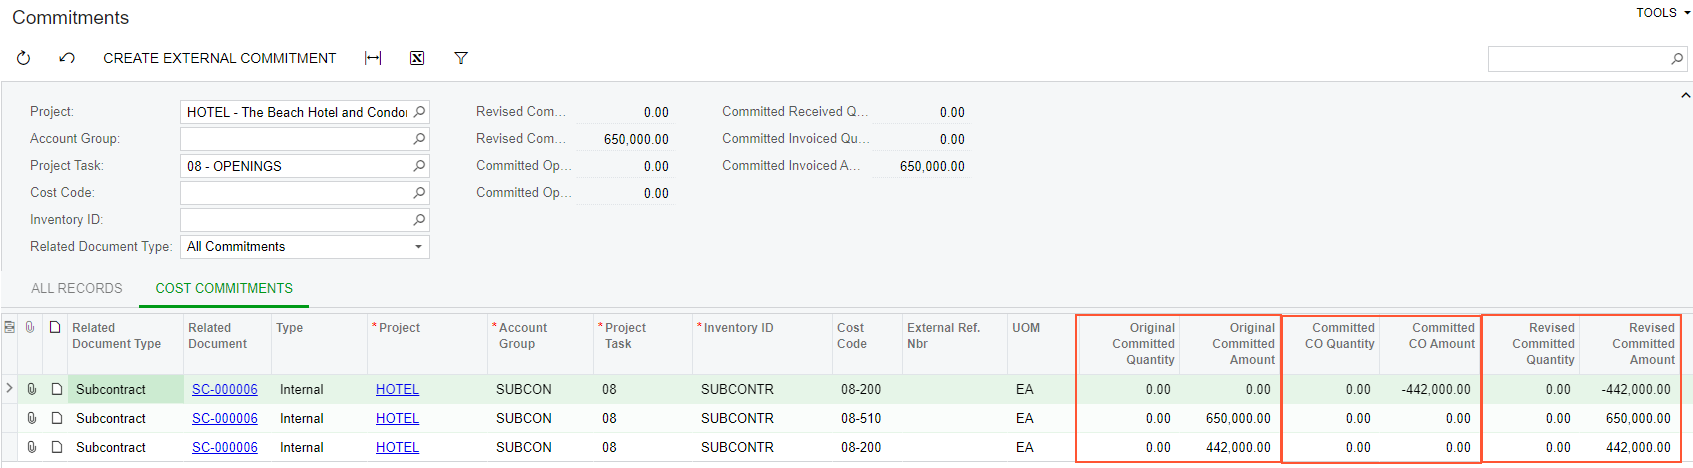The width and height of the screenshot is (1693, 468).
Task: Switch to All Records tab
Action: 77,288
